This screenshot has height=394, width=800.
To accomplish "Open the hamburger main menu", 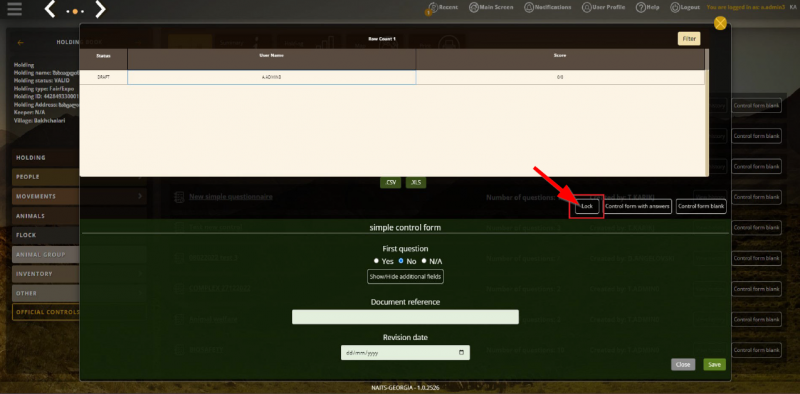I will pyautogui.click(x=14, y=9).
